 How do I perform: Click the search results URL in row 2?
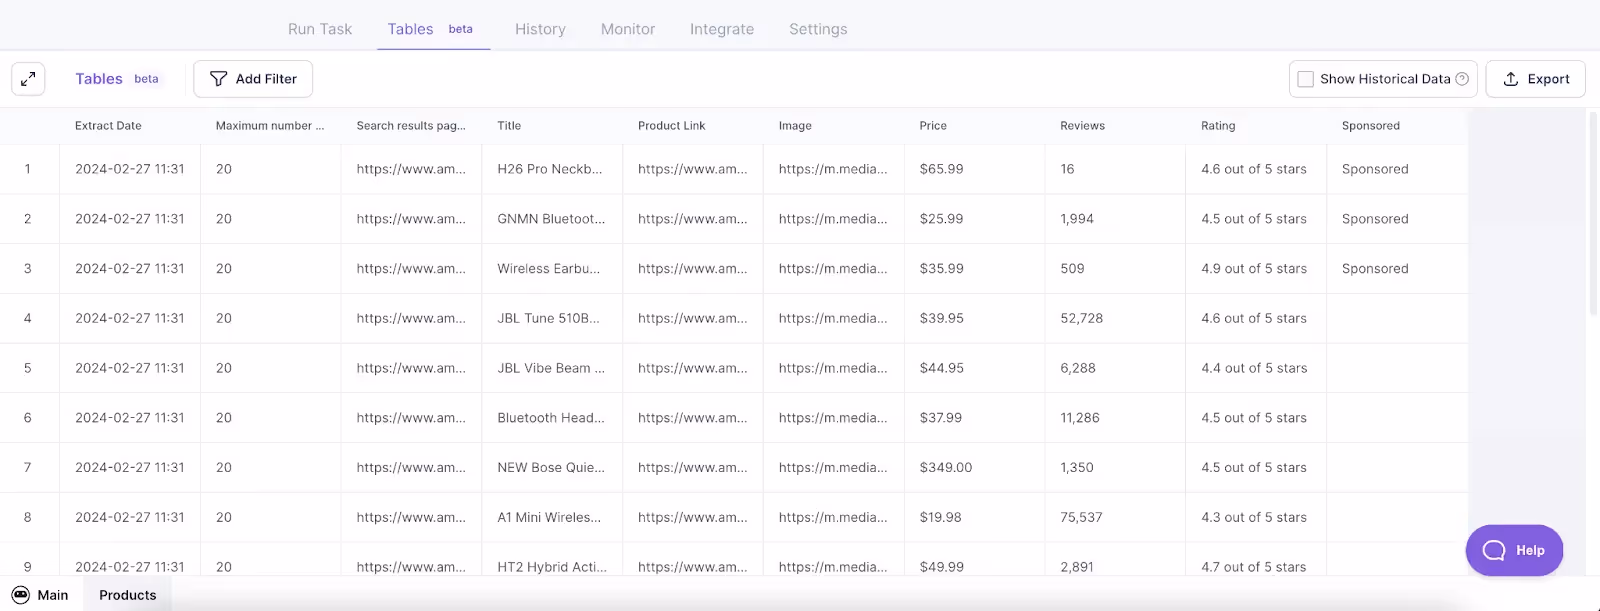pos(411,219)
